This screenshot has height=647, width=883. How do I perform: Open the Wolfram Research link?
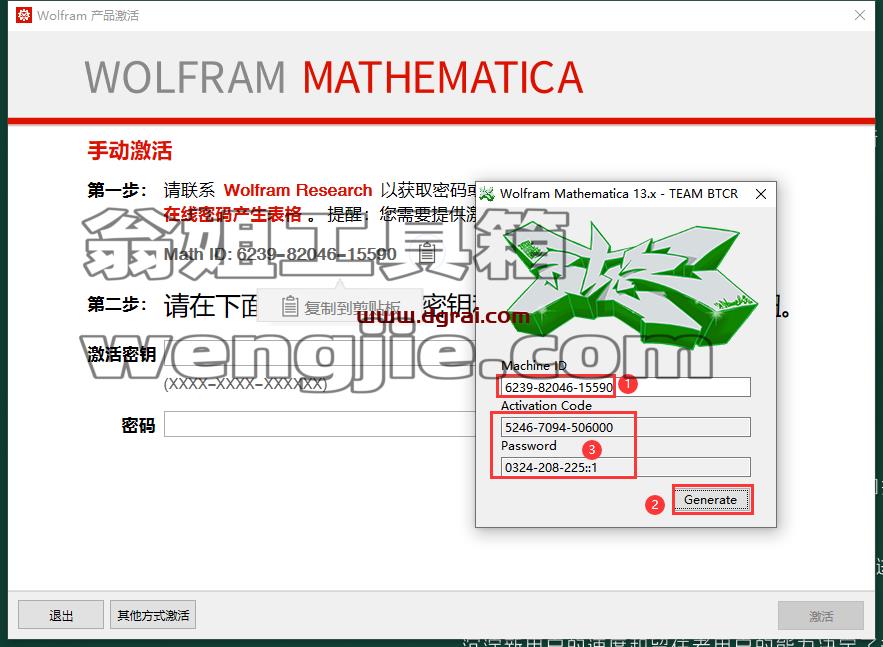coord(298,190)
